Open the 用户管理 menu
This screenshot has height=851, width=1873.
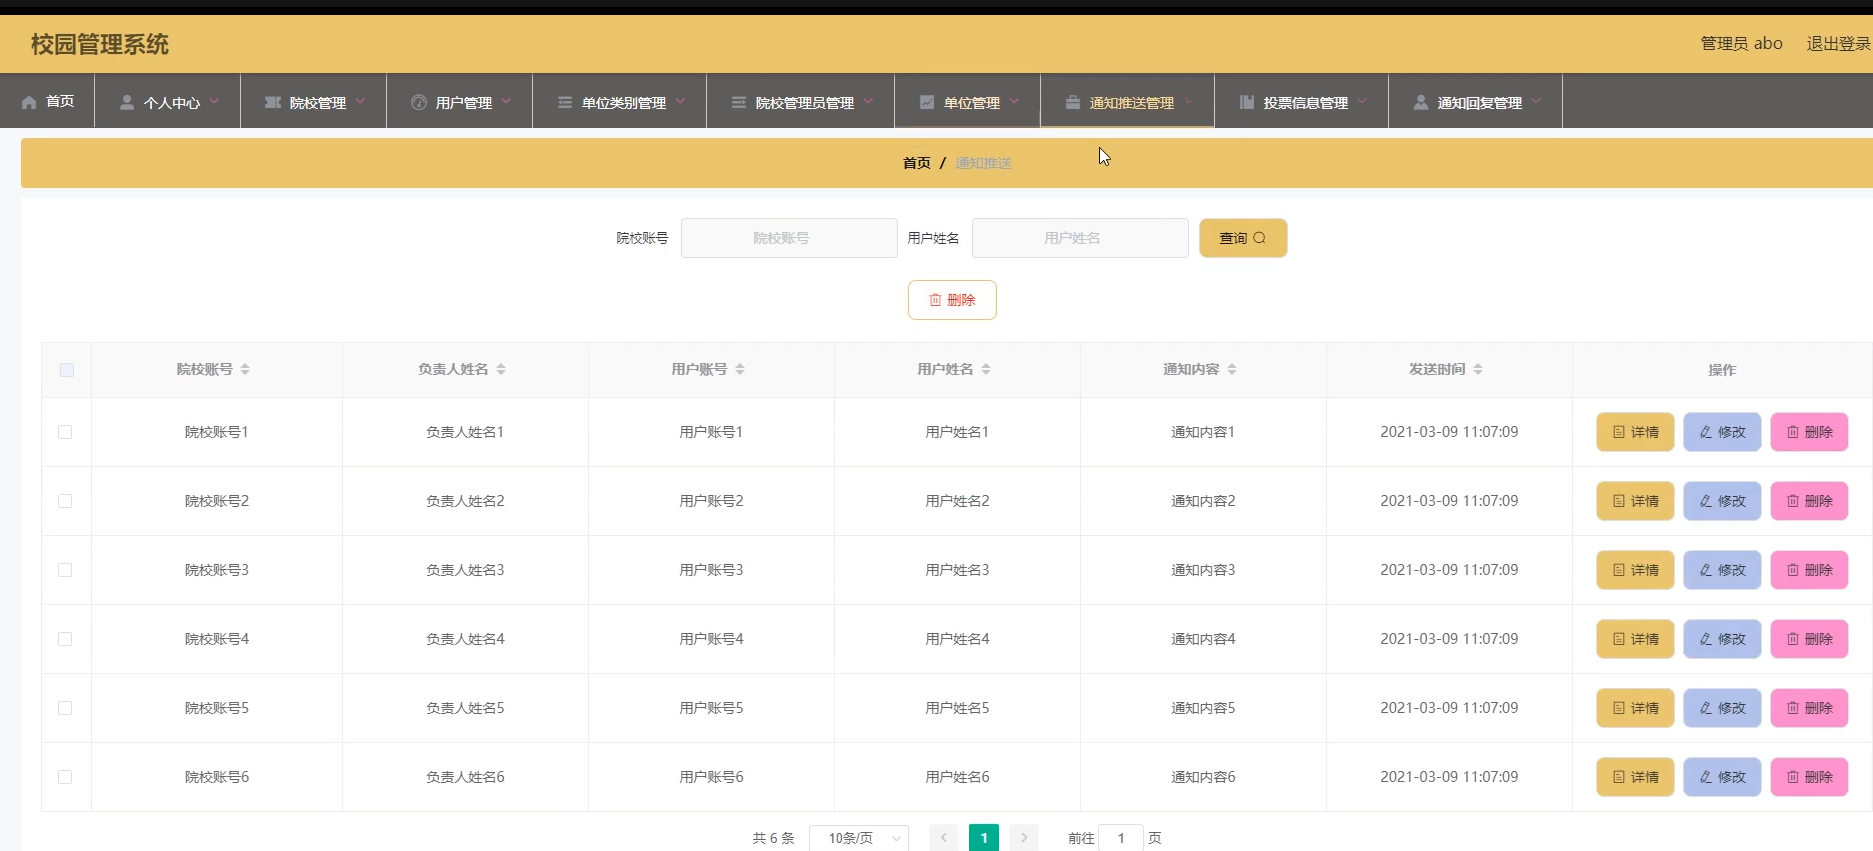pos(460,101)
